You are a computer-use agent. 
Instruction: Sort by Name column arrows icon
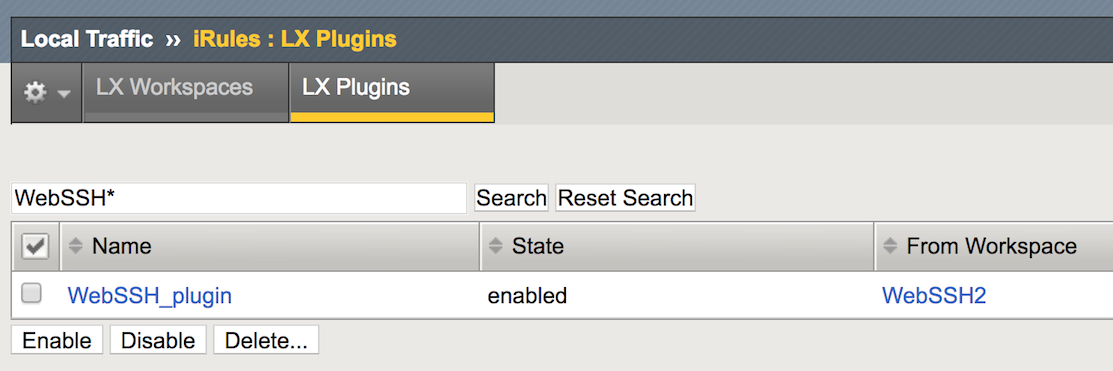pos(76,247)
